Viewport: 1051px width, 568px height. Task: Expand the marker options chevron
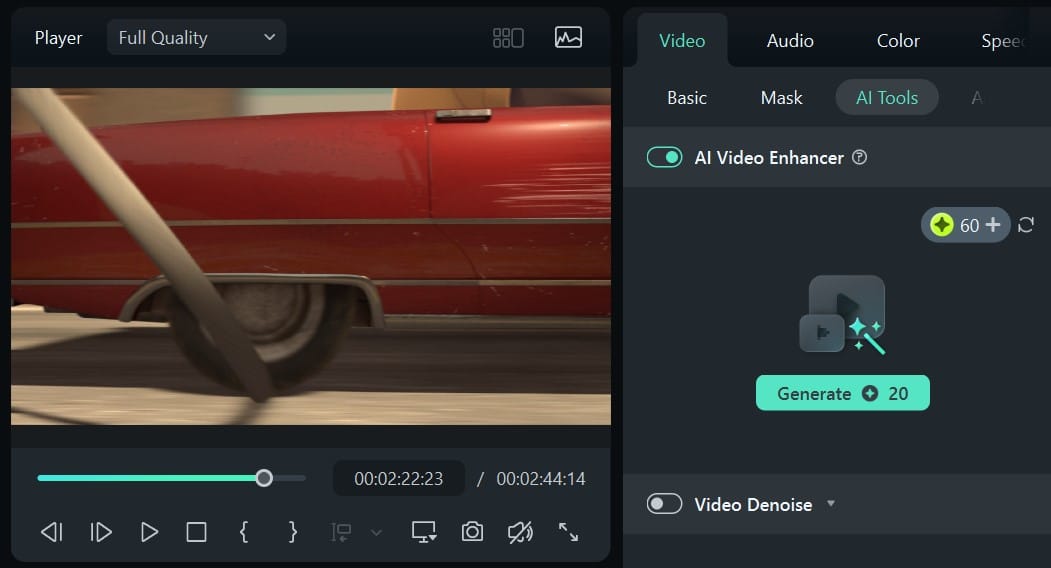tap(376, 533)
